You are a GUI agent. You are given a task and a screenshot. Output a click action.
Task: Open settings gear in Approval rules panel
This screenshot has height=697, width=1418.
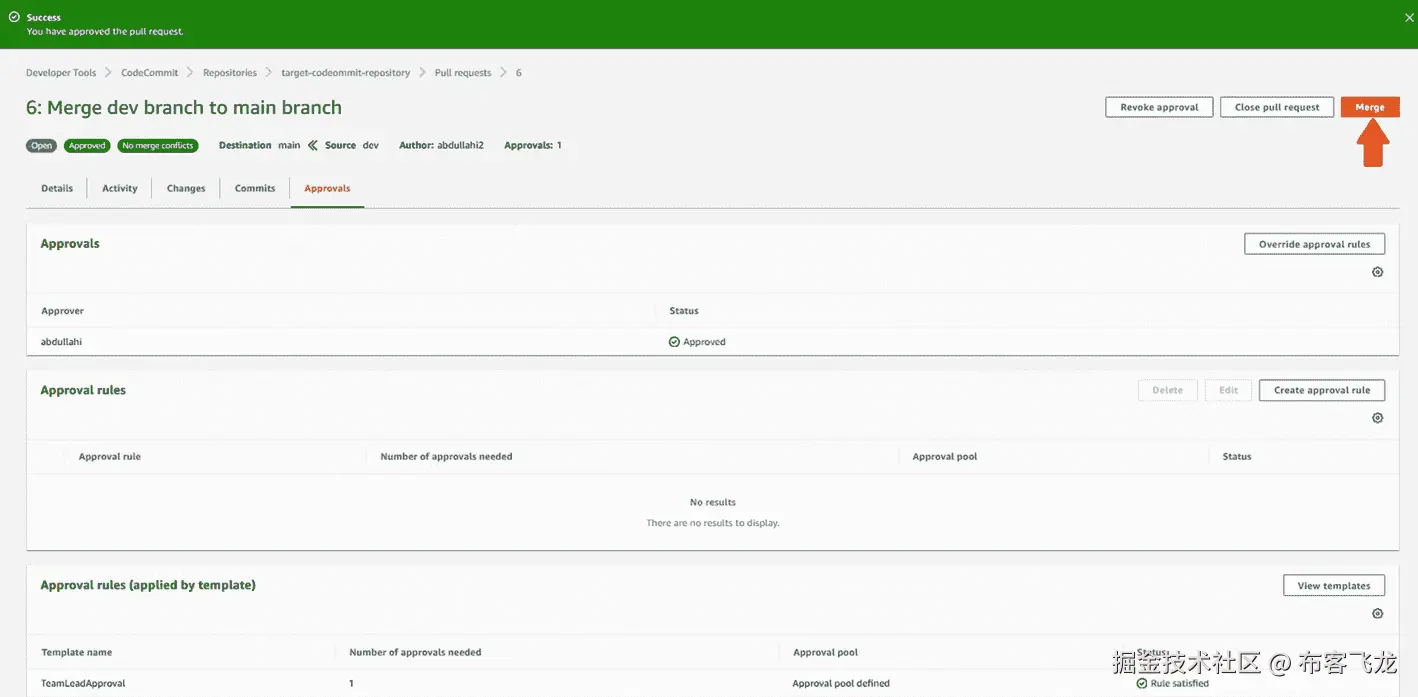pos(1377,418)
